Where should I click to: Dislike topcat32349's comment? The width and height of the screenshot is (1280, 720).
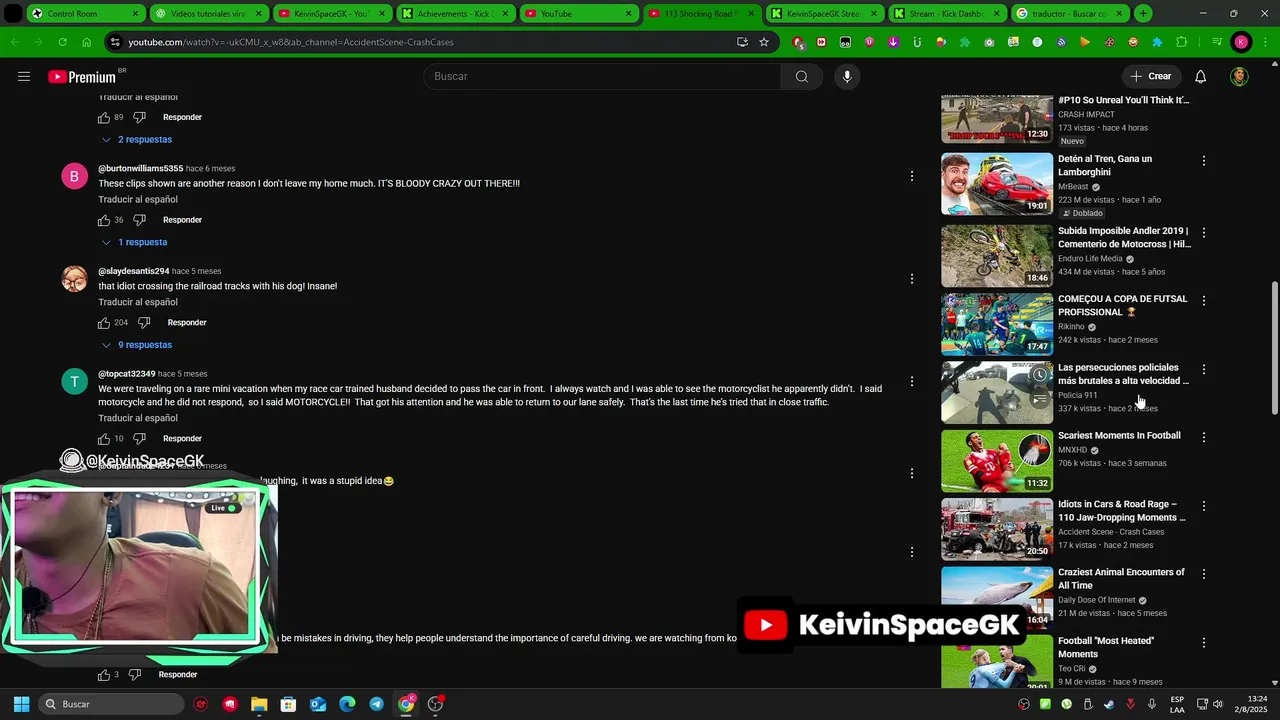(140, 439)
